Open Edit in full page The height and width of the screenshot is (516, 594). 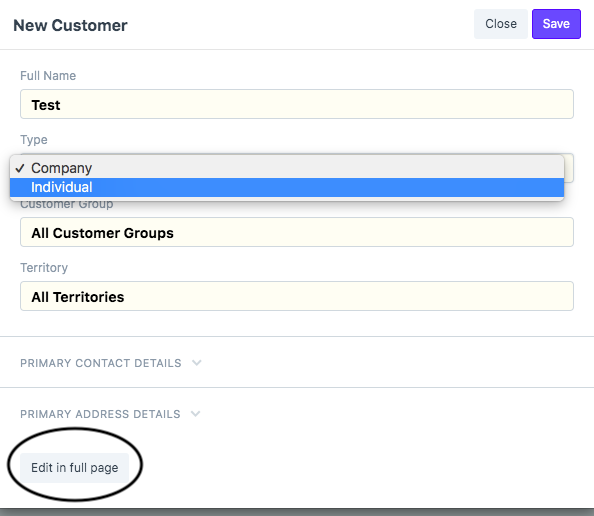[75, 468]
